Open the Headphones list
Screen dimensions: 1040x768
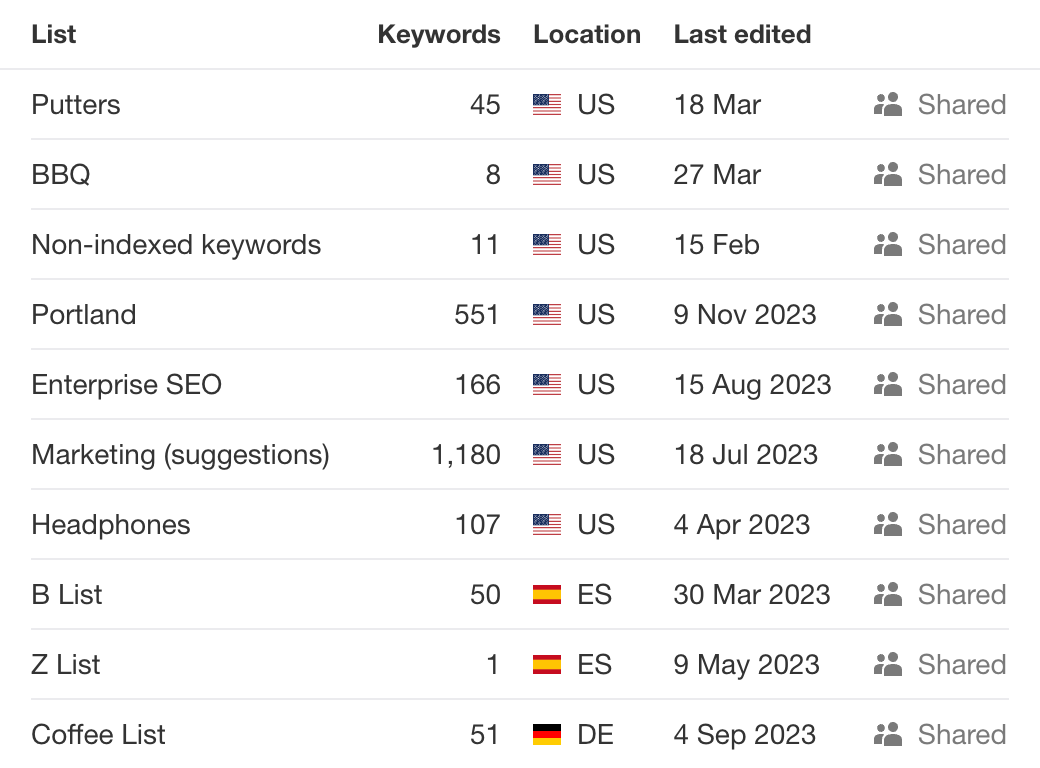point(111,525)
